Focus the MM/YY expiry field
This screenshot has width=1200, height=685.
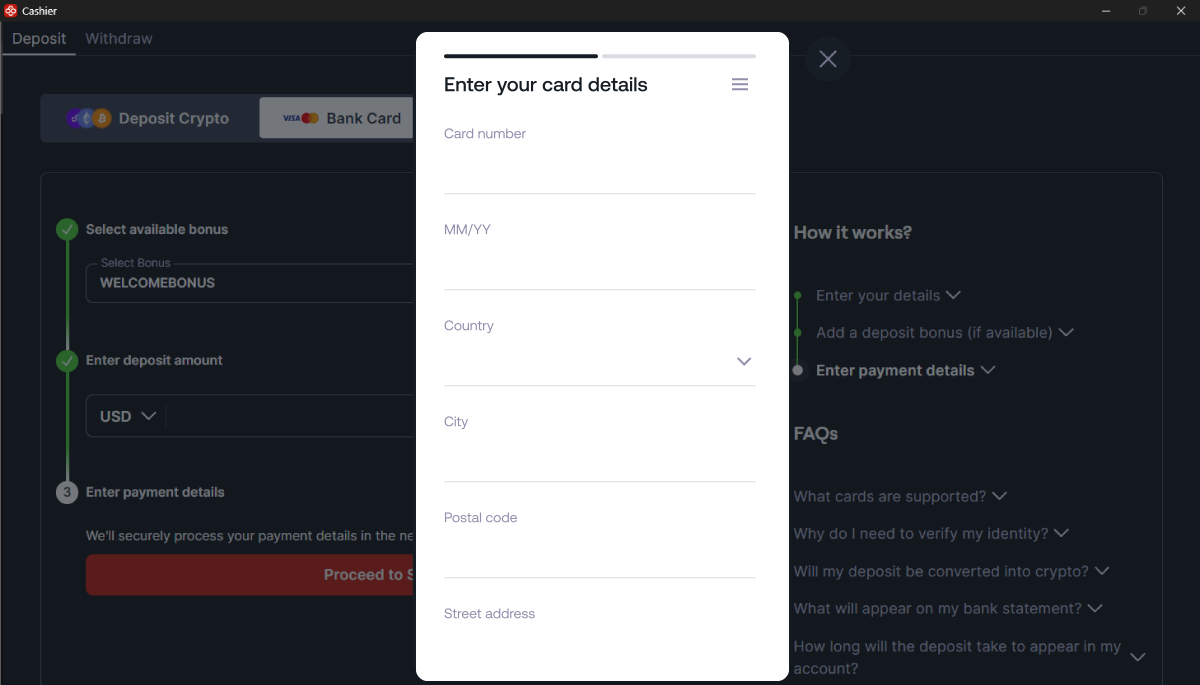[600, 266]
